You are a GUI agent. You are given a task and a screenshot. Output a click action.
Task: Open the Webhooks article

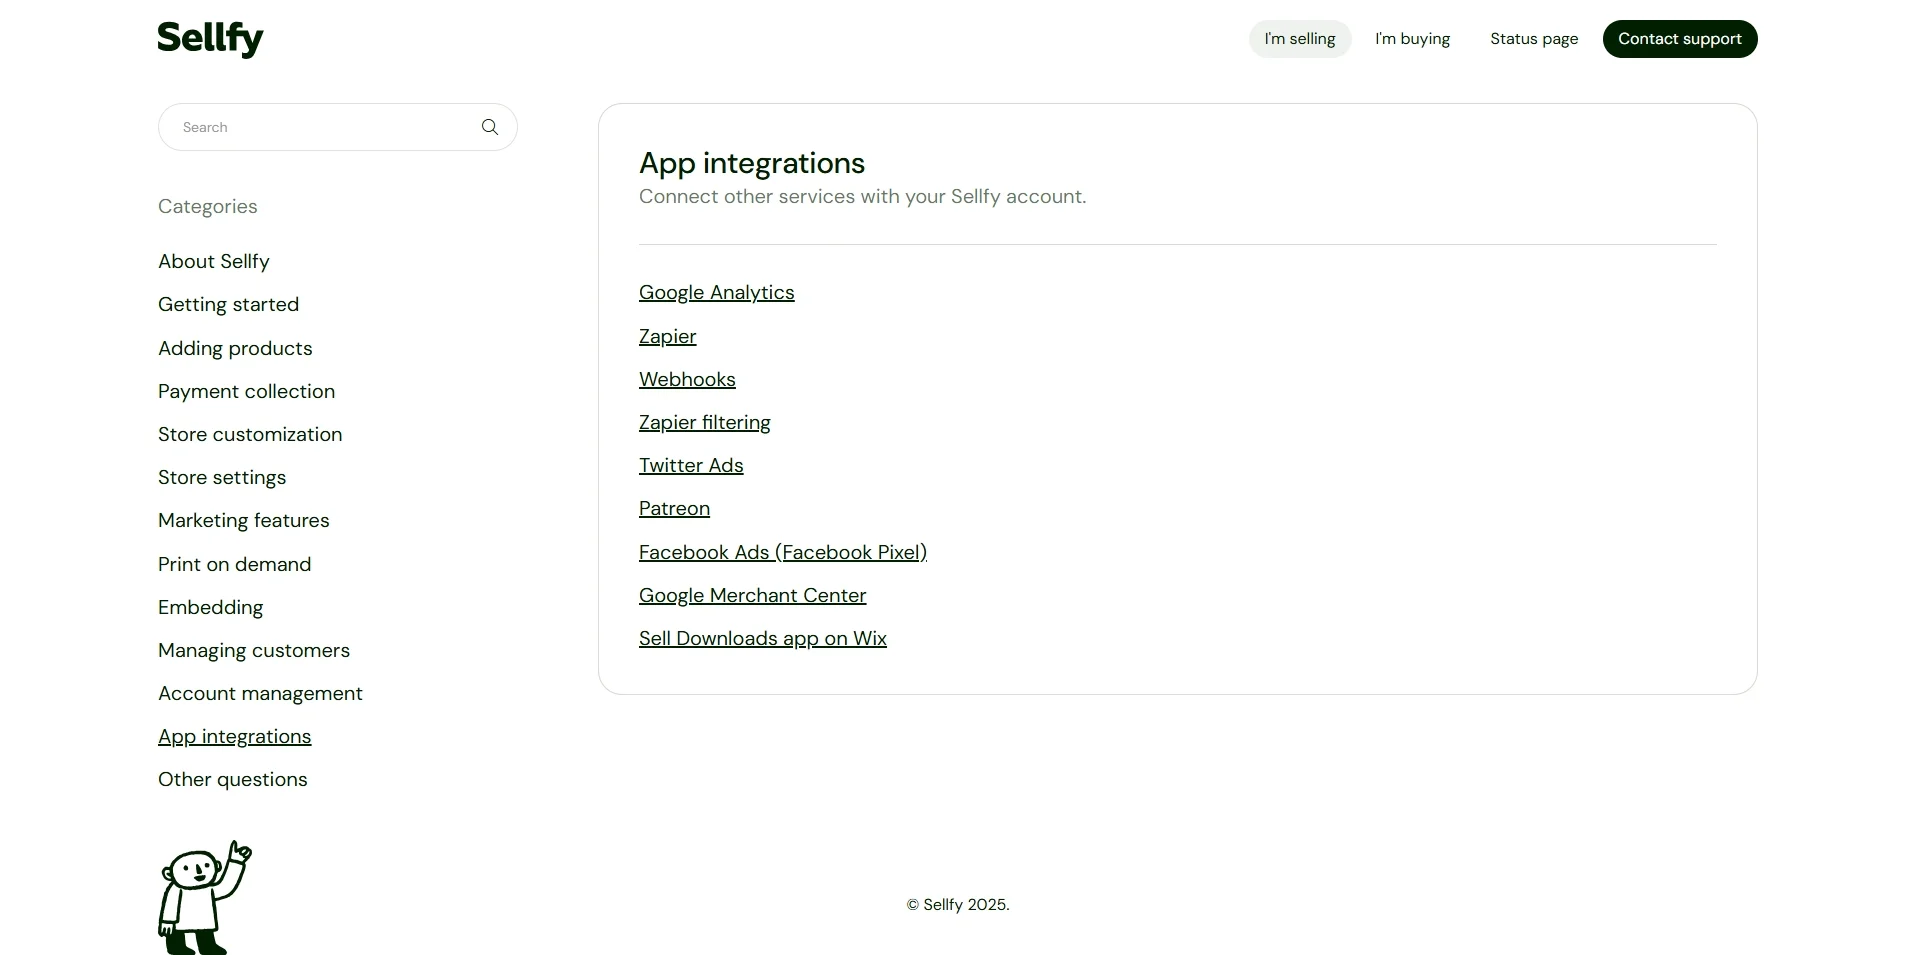687,379
